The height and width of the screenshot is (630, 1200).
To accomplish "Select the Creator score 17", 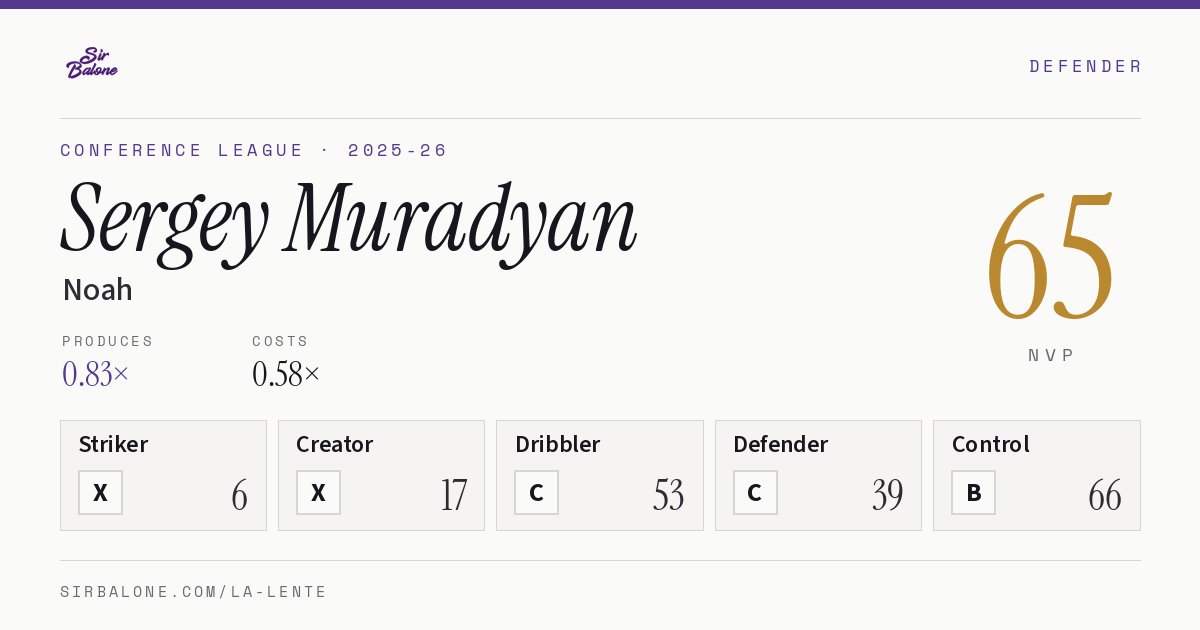I will [453, 495].
